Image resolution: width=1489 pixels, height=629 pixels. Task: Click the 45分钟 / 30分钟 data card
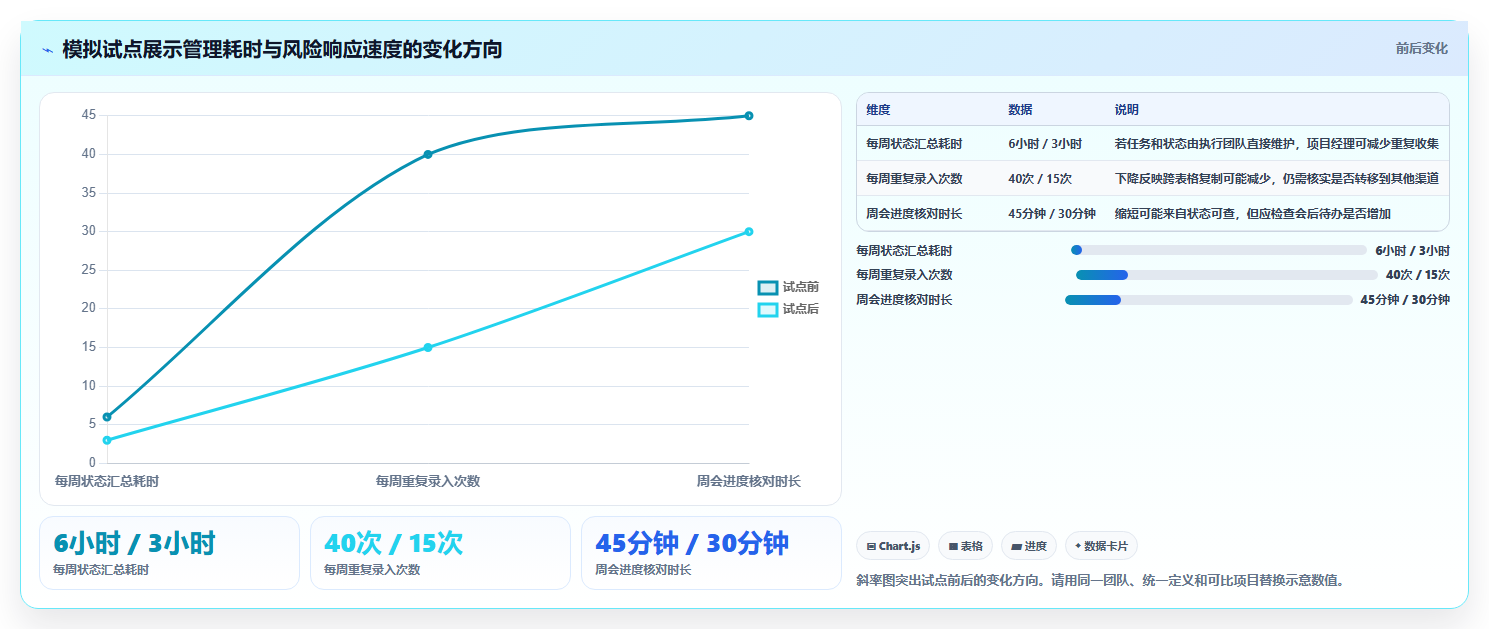pos(711,553)
